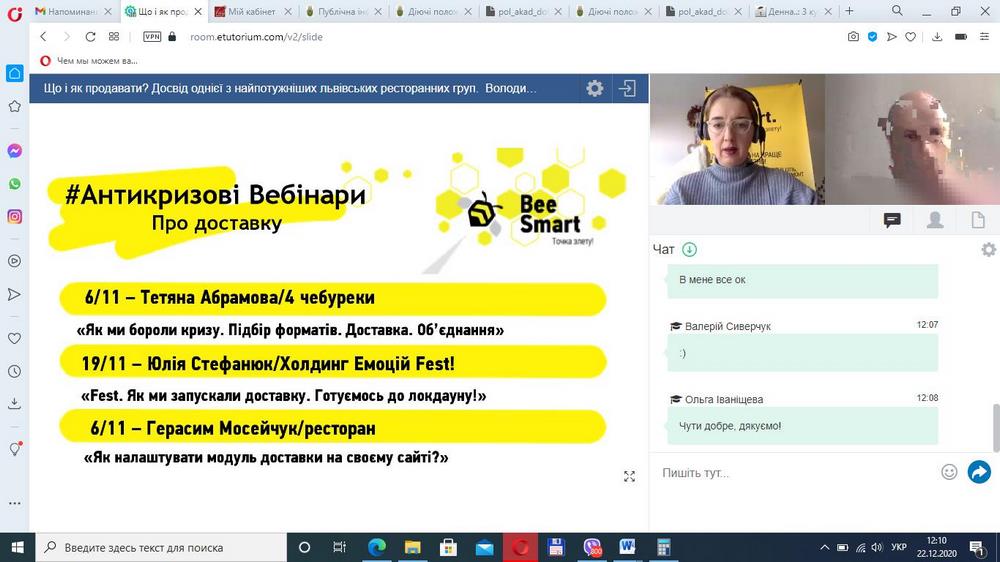Open Instagram in Opera sidebar
The height and width of the screenshot is (562, 1000).
[15, 217]
